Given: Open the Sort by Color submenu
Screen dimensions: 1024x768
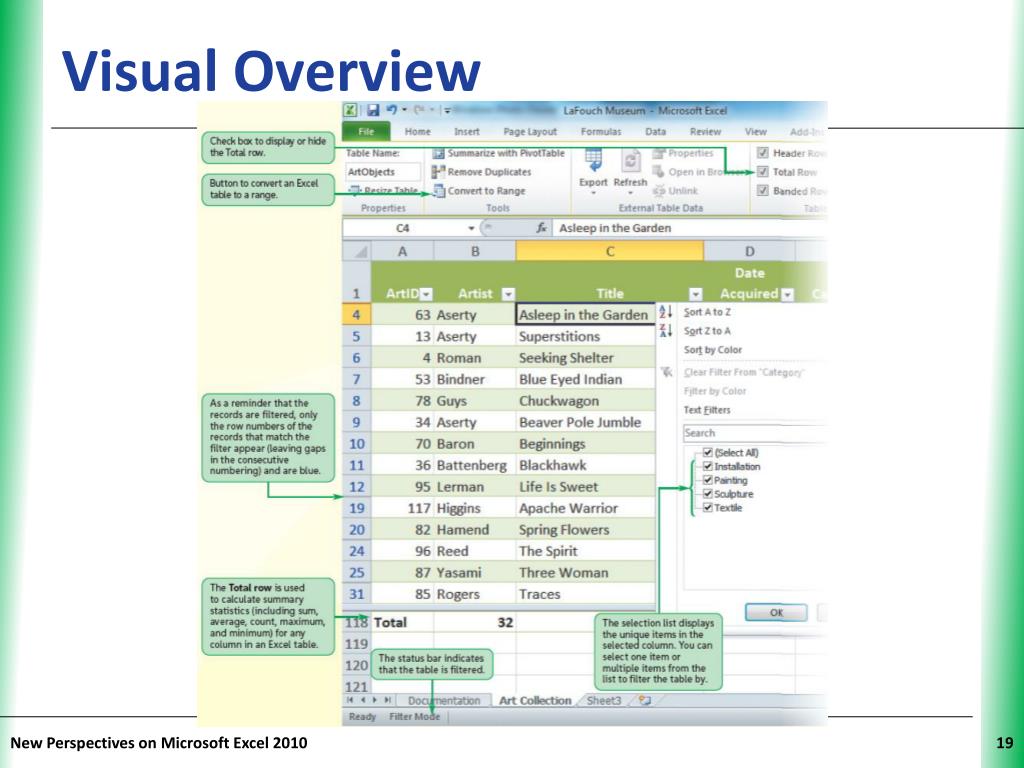Looking at the screenshot, I should (x=712, y=350).
